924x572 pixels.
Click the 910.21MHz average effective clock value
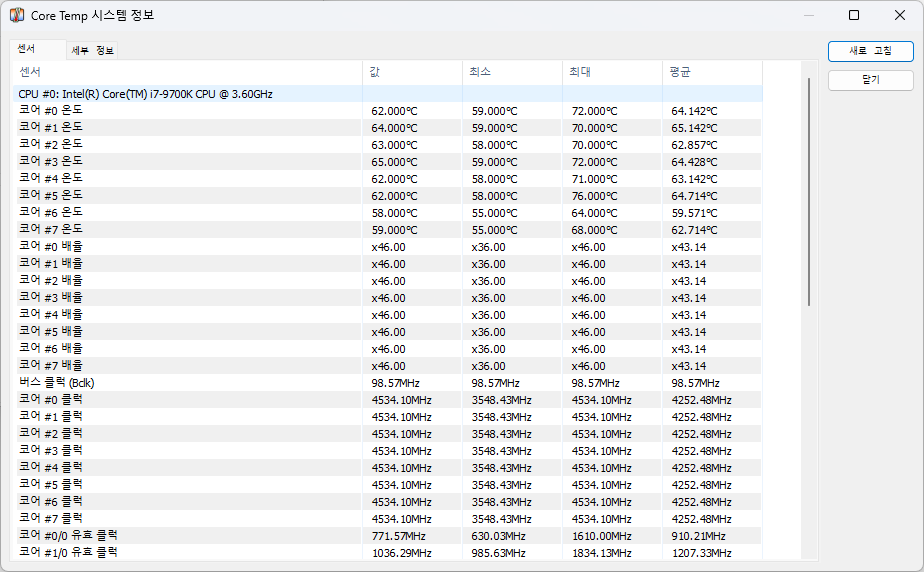point(699,536)
